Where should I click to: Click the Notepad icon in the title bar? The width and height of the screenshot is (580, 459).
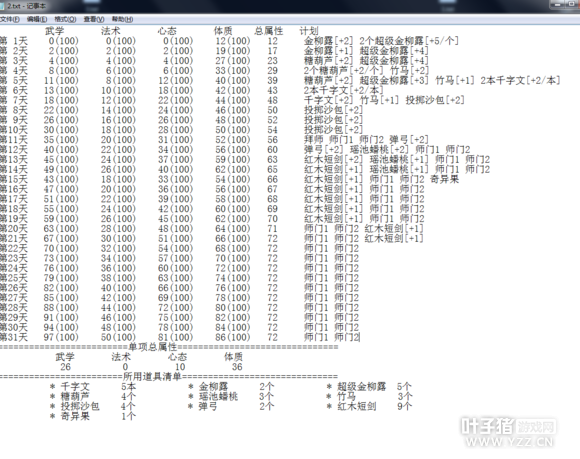[2, 6]
